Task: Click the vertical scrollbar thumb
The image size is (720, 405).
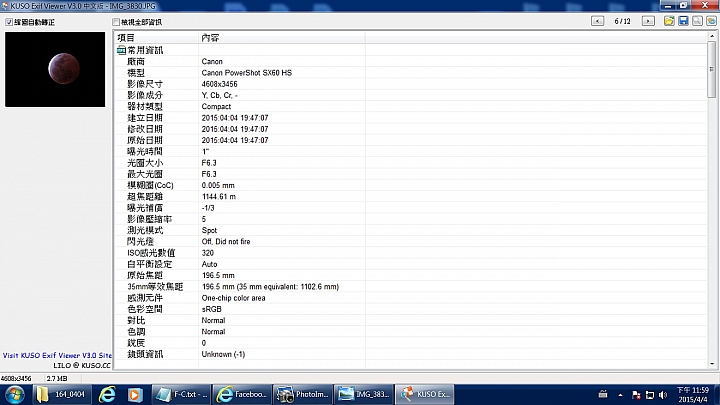Action: click(x=712, y=69)
